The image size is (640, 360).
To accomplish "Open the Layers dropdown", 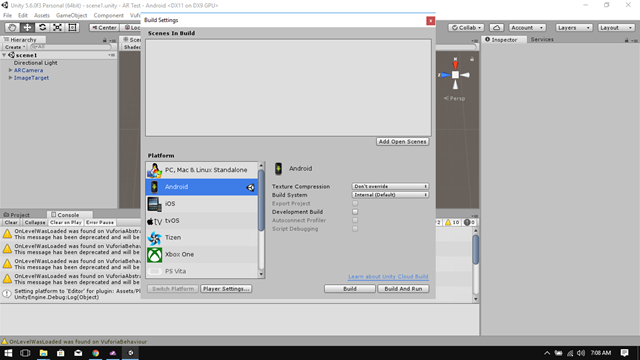I will [x=574, y=27].
